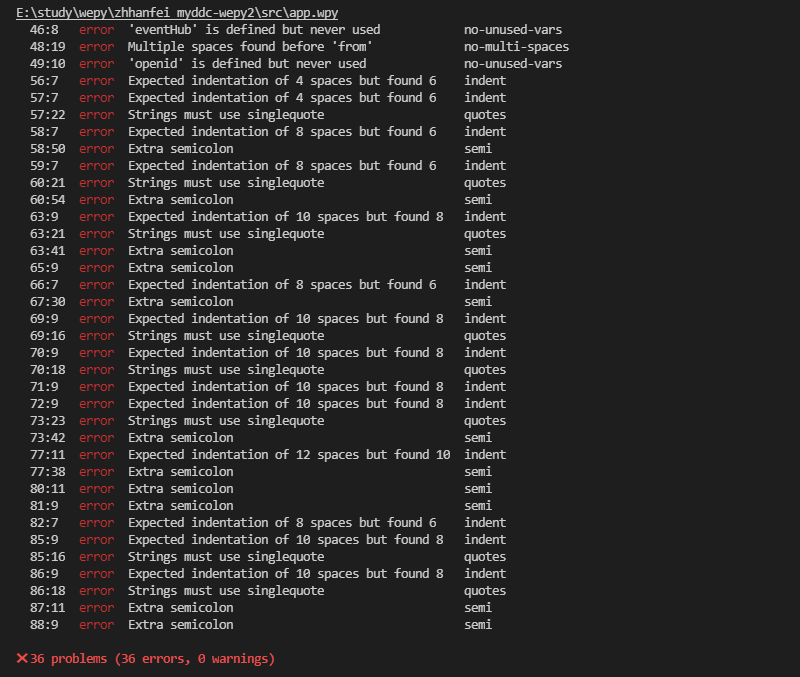The width and height of the screenshot is (800, 677).
Task: Click the no-unused-vars rule for eventHub
Action: 513,30
